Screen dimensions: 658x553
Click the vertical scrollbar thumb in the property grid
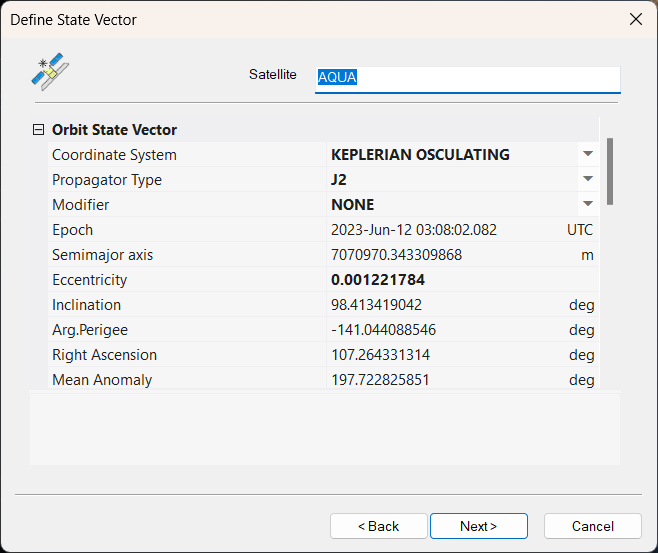tap(610, 171)
